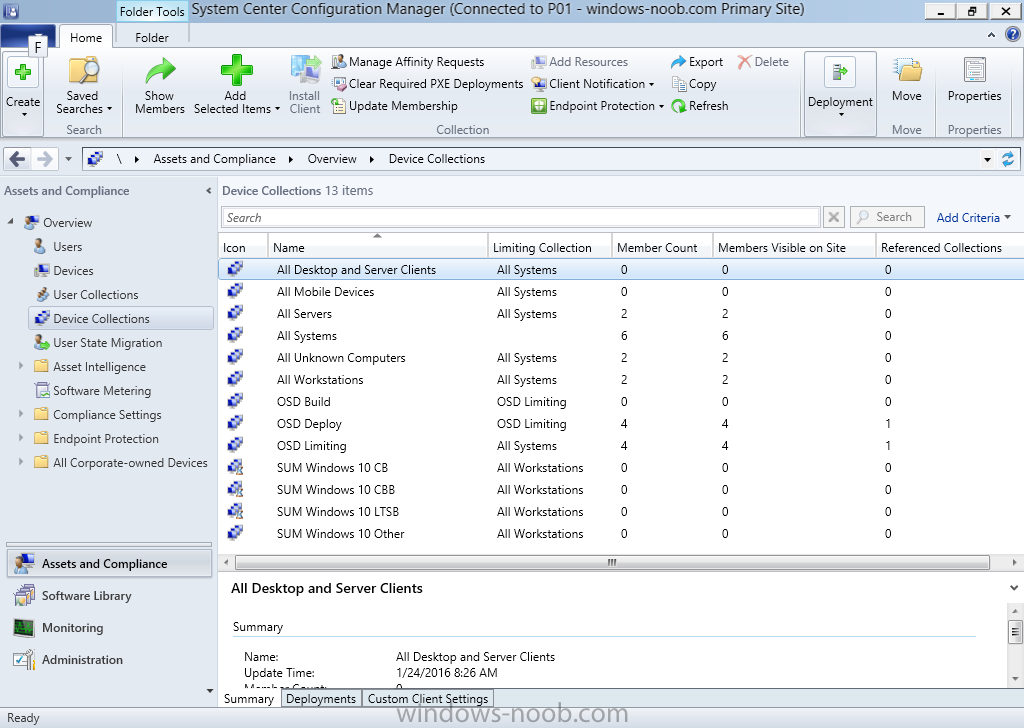Click the horizontal scrollbar of the list
The height and width of the screenshot is (728, 1024).
[612, 562]
